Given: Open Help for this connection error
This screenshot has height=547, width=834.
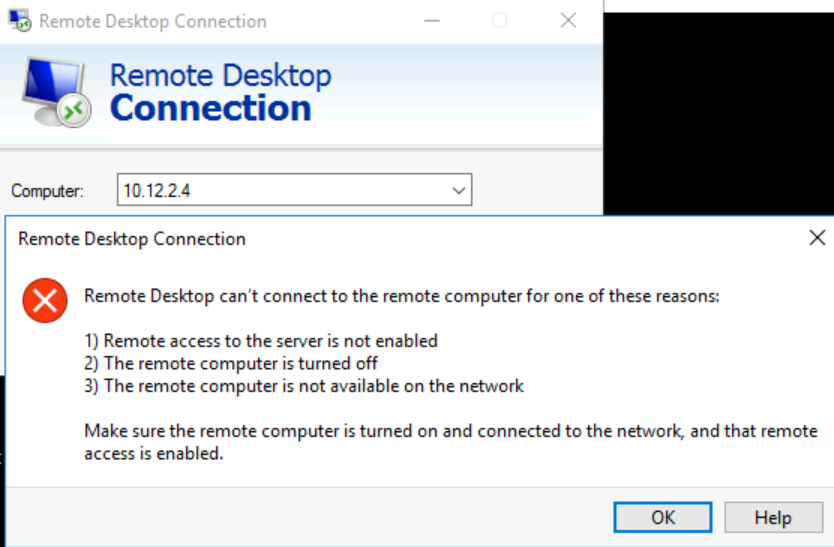Looking at the screenshot, I should click(x=773, y=517).
